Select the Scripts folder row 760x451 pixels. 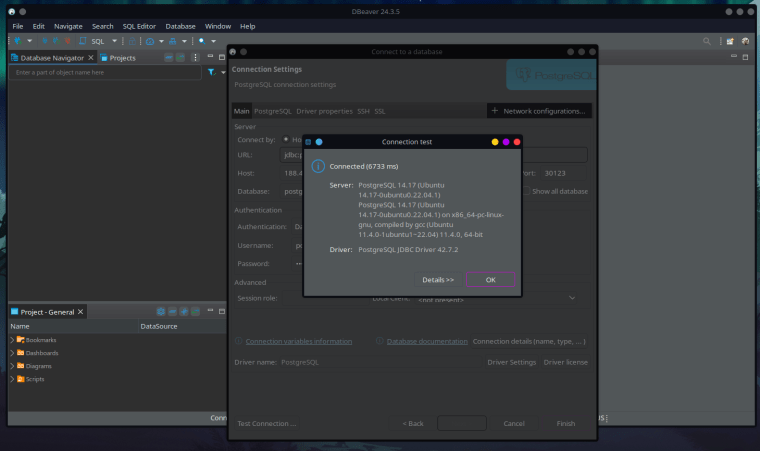click(x=117, y=379)
